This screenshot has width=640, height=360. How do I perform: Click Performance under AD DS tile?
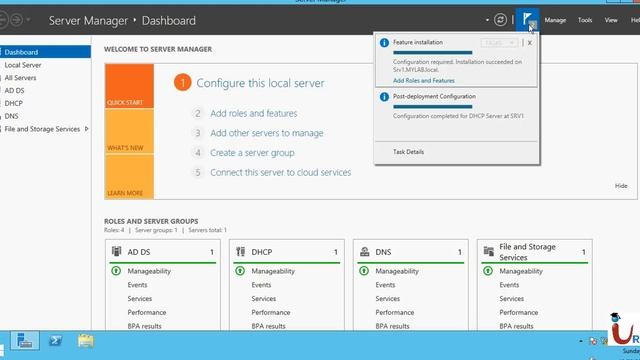click(x=147, y=312)
